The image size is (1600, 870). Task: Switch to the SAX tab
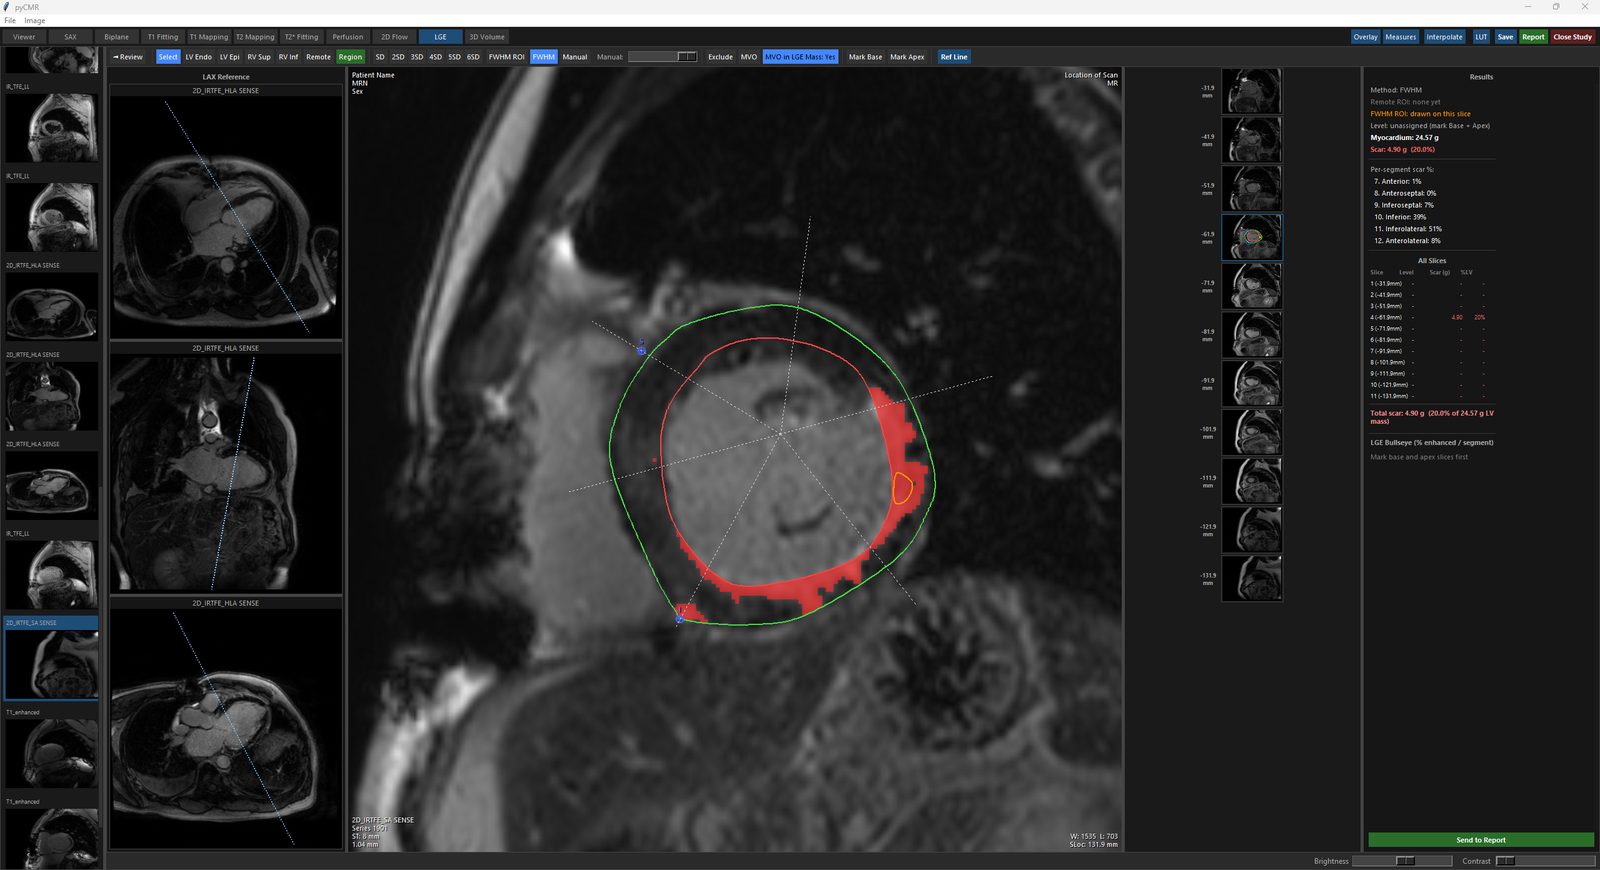(70, 37)
